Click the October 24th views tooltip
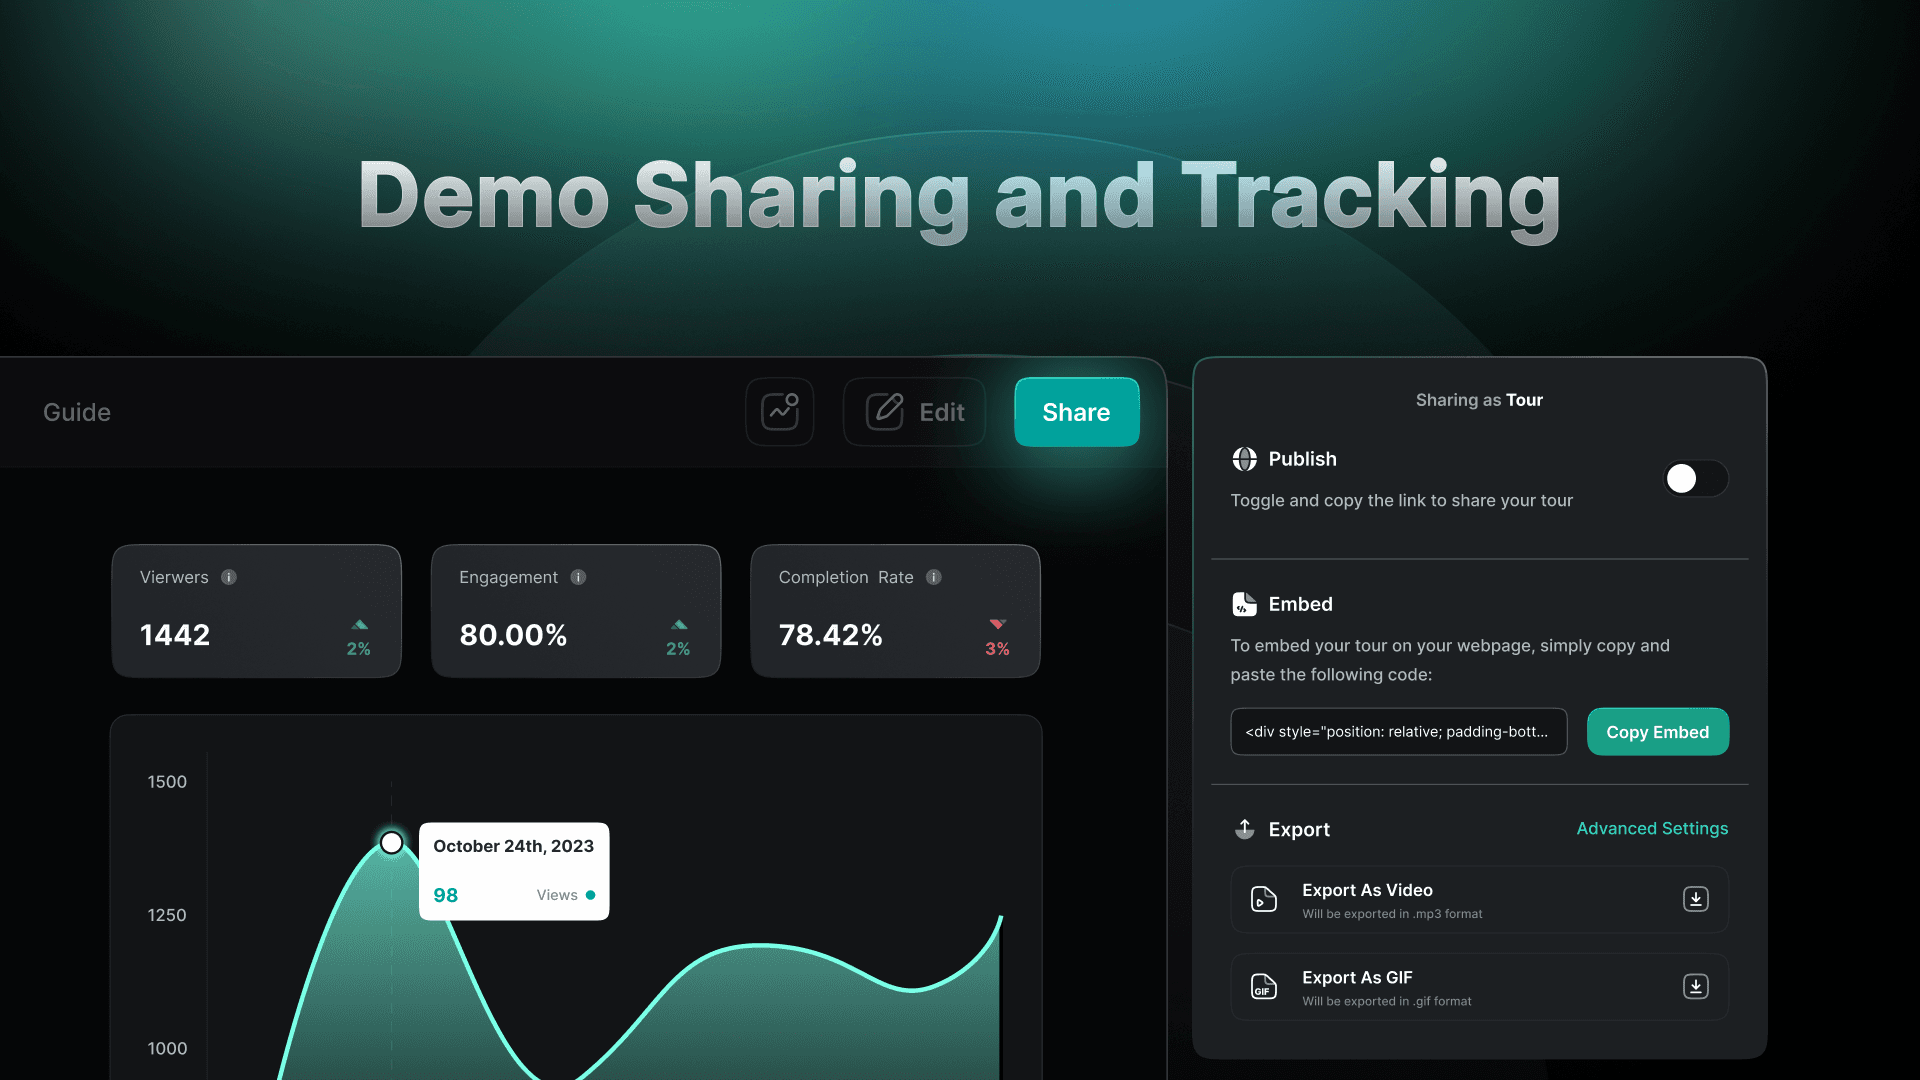 tap(514, 871)
